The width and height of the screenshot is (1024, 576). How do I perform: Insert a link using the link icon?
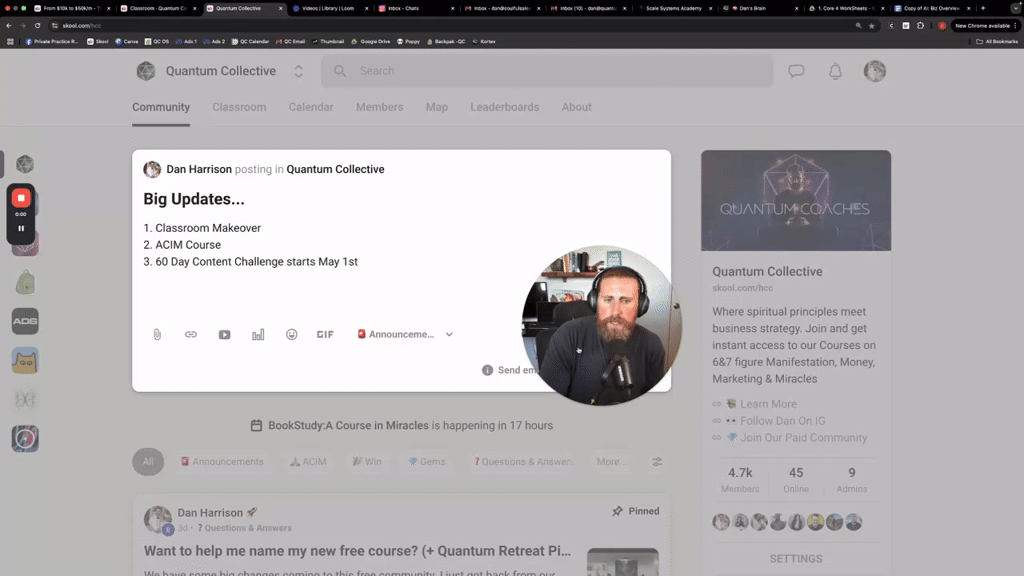(x=190, y=334)
